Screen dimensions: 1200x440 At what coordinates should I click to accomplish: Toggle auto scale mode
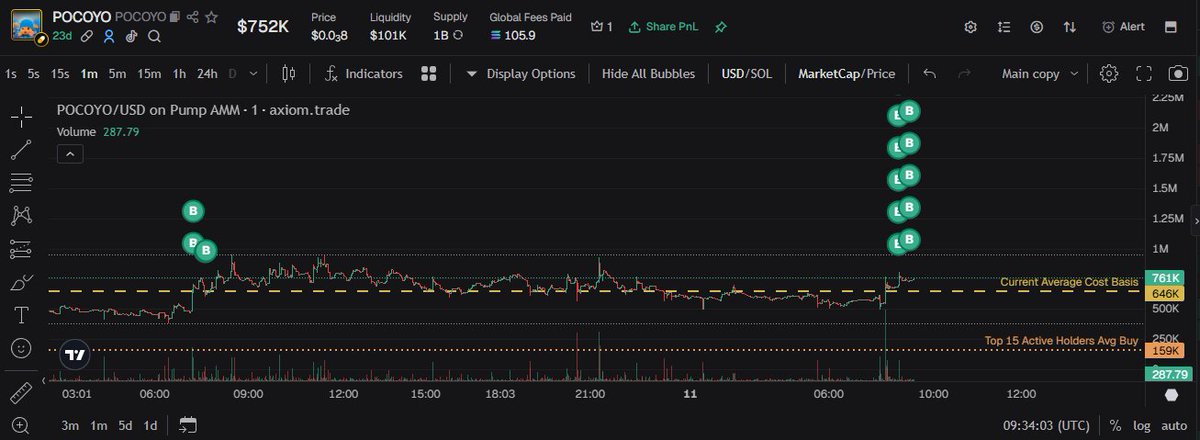point(1172,425)
